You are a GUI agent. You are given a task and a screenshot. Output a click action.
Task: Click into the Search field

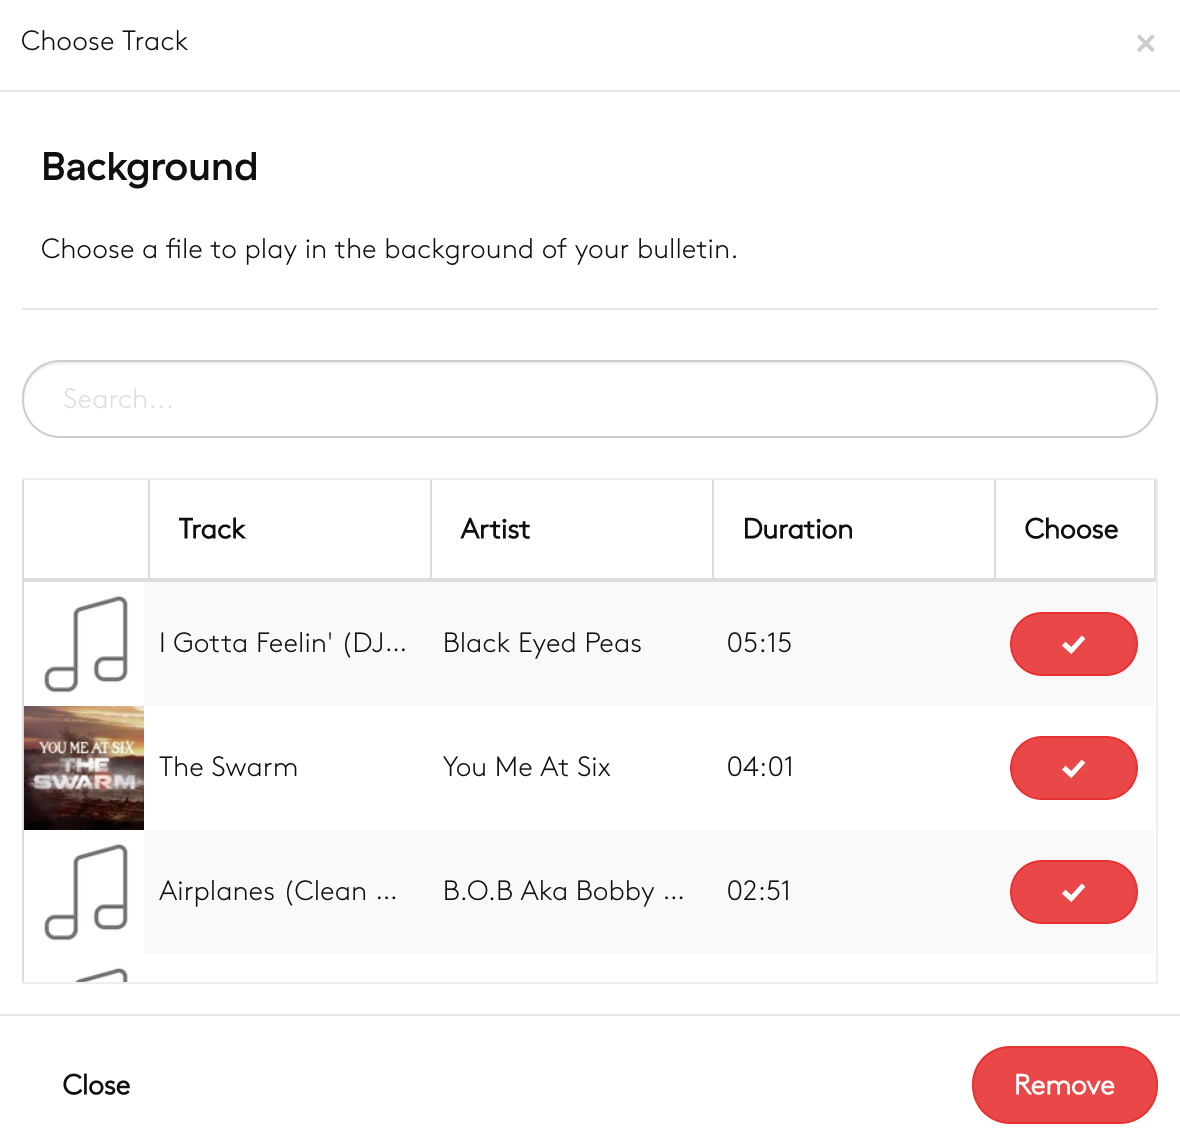coord(589,399)
